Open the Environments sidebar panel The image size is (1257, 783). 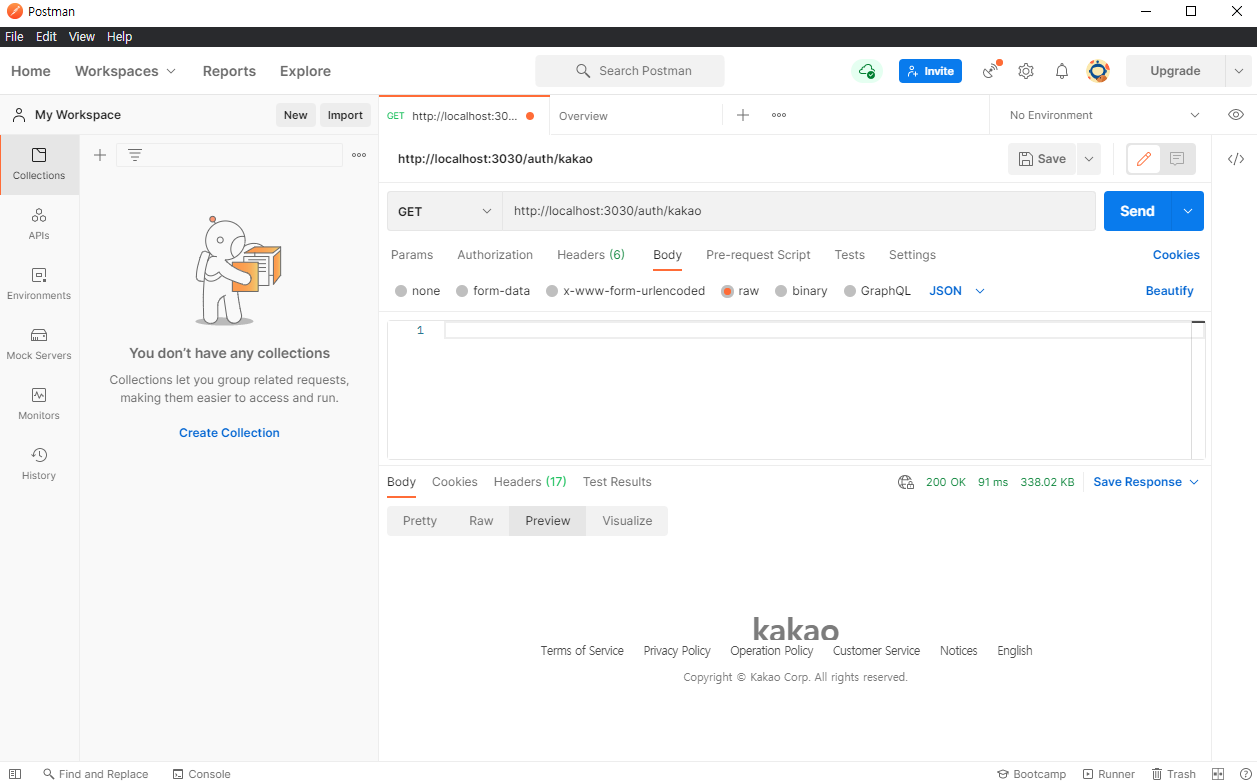(x=39, y=285)
